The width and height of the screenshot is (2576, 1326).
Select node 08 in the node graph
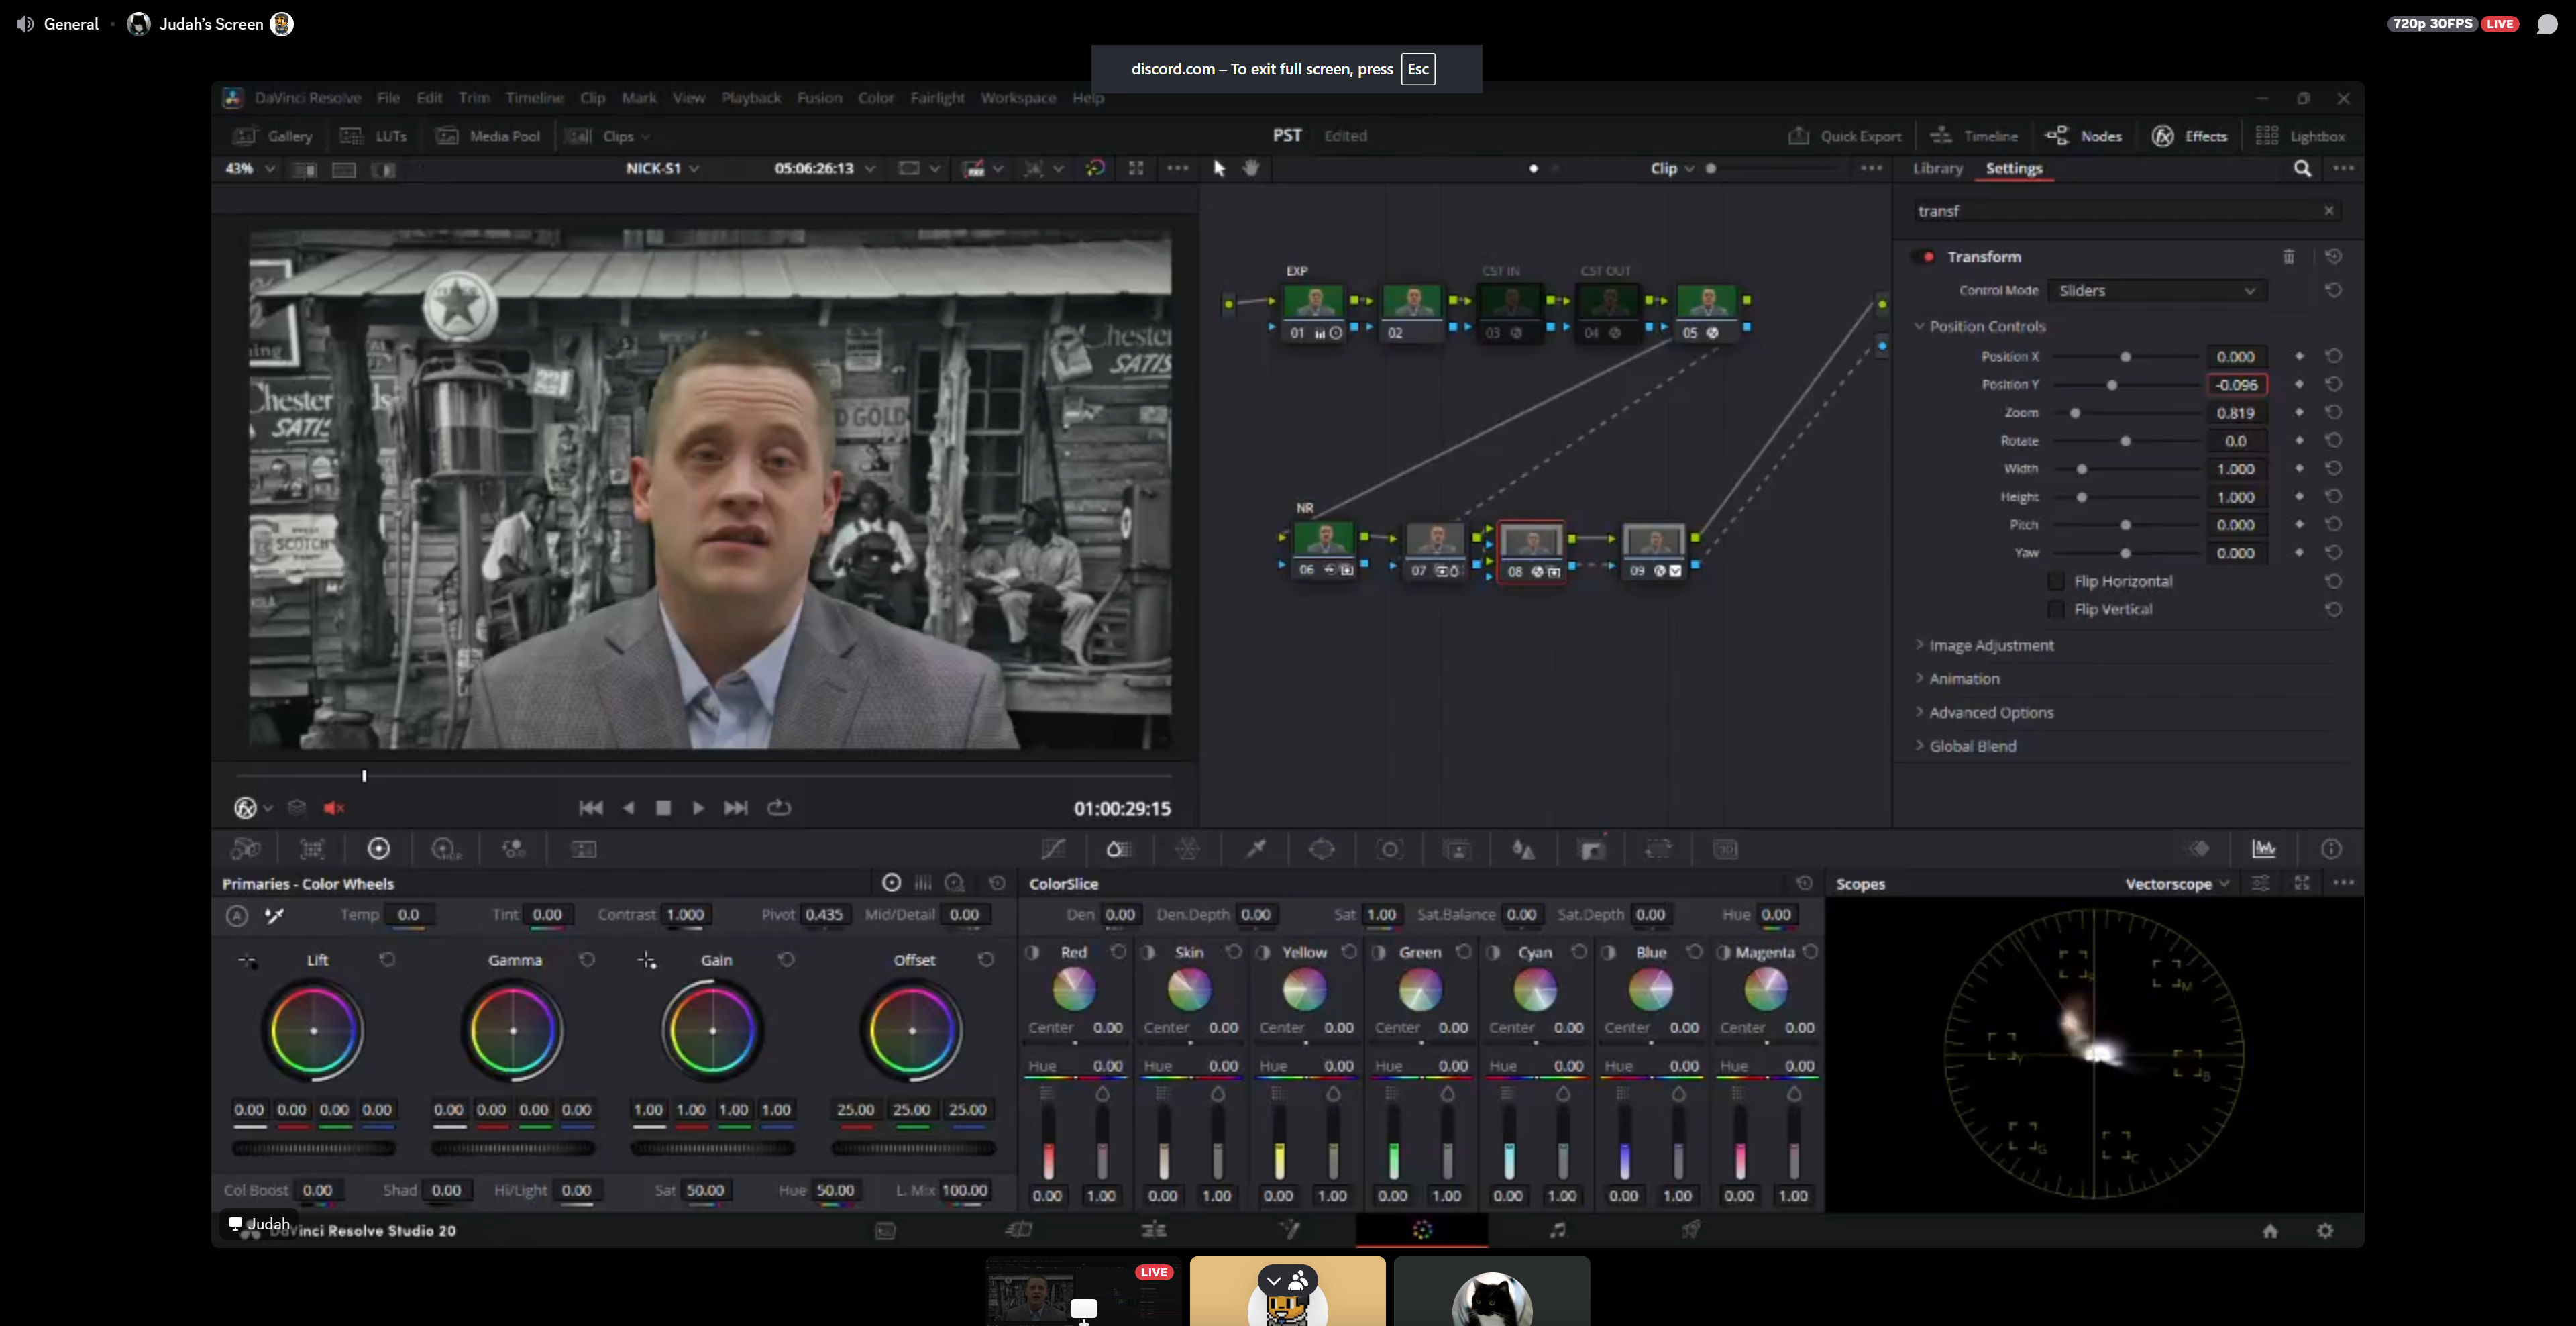1530,543
